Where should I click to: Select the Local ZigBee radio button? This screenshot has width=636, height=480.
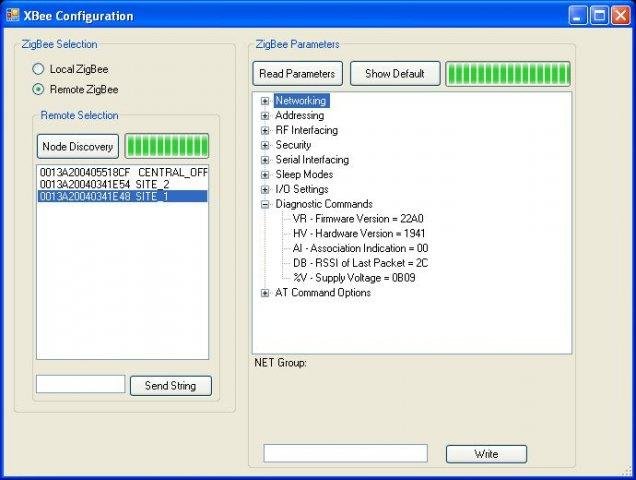click(38, 69)
